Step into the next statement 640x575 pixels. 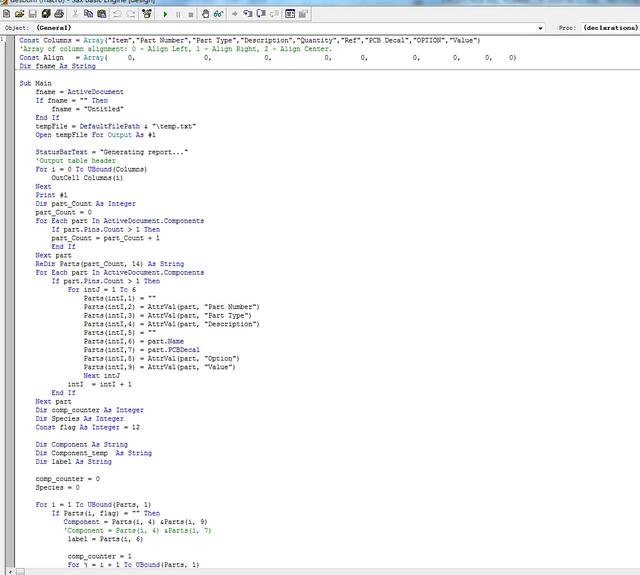coord(248,14)
